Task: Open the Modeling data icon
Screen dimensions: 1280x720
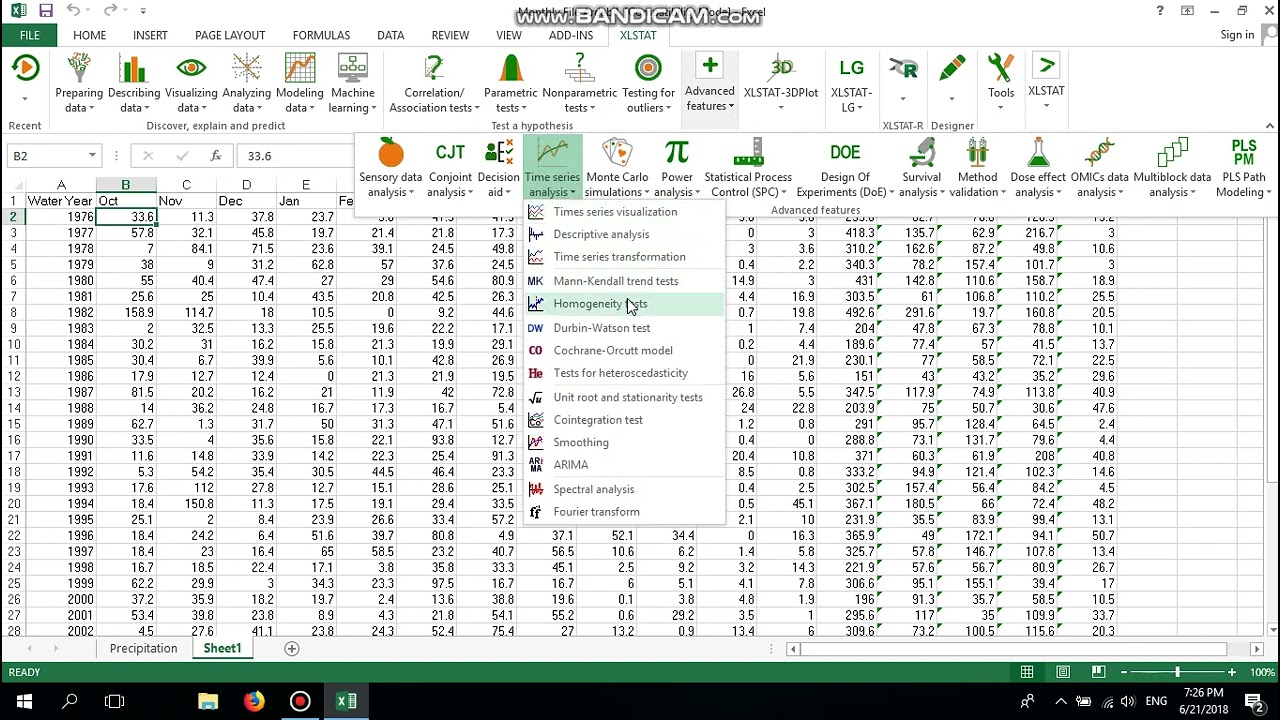Action: (299, 68)
